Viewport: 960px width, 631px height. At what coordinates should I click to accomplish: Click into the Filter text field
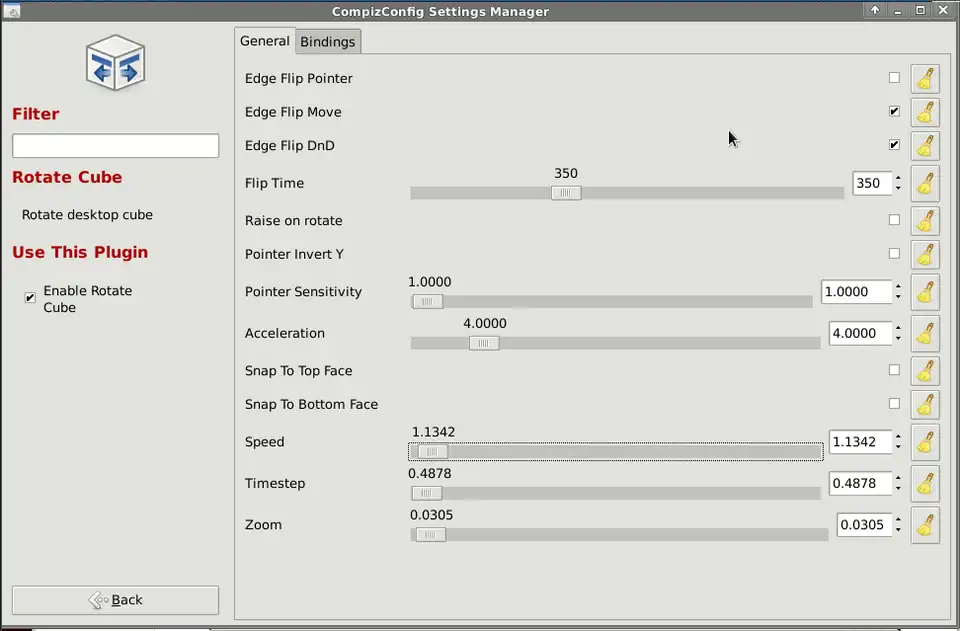(115, 146)
